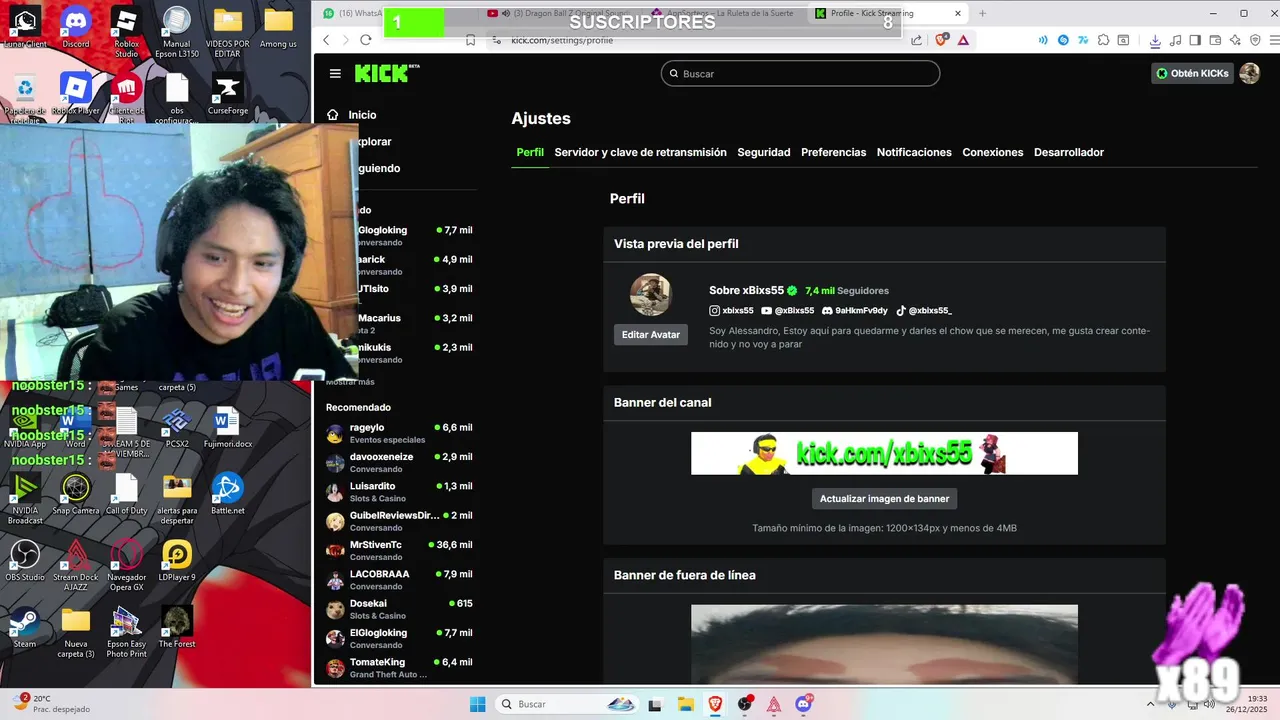The height and width of the screenshot is (720, 1280).
Task: Click the Instagram xbixs55 social link
Action: point(731,311)
